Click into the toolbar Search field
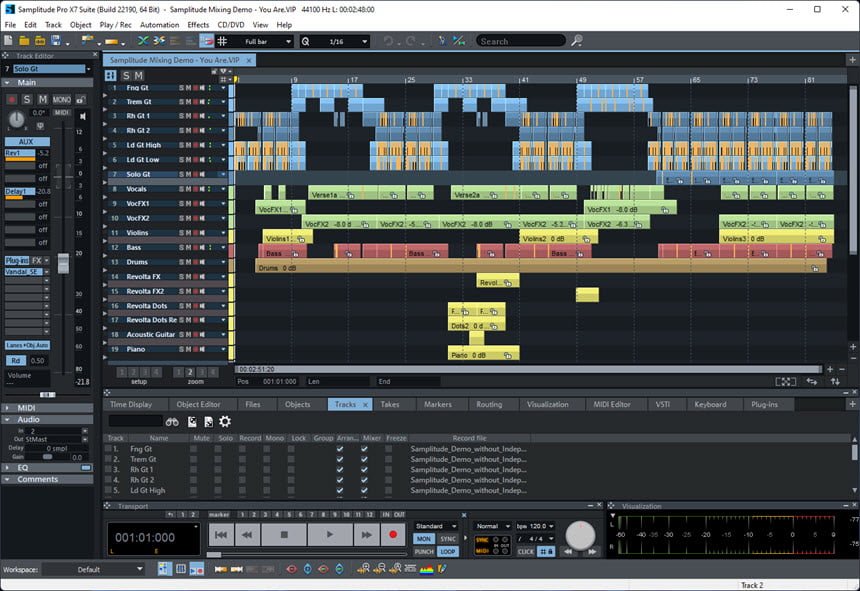 [x=519, y=41]
